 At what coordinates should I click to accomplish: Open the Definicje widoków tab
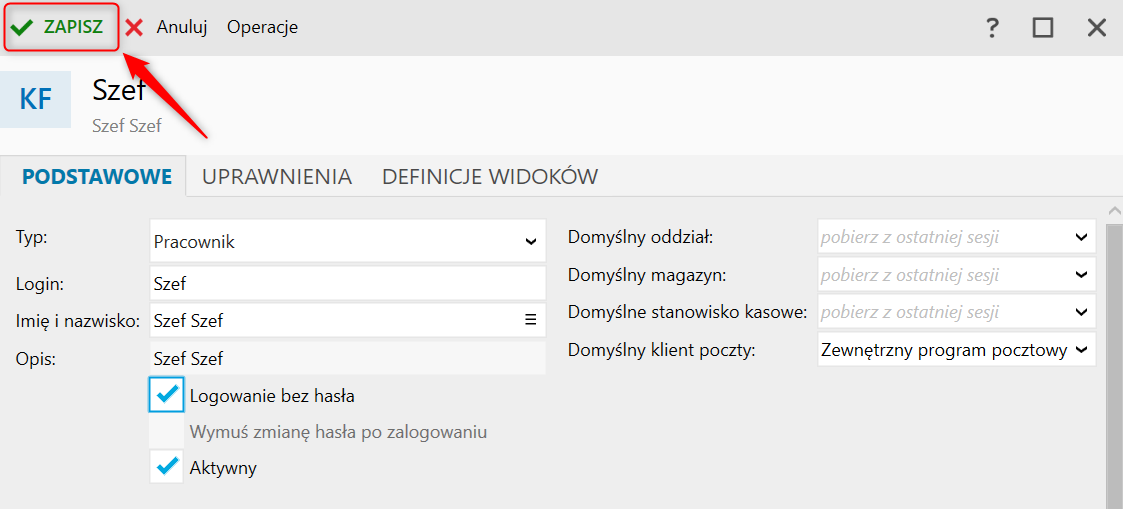[490, 176]
